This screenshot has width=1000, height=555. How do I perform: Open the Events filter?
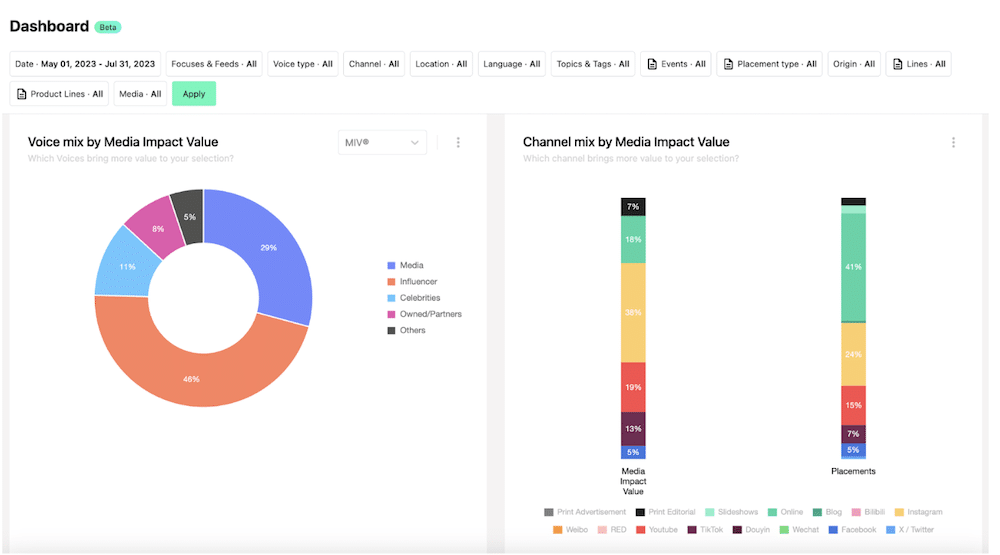pos(676,64)
